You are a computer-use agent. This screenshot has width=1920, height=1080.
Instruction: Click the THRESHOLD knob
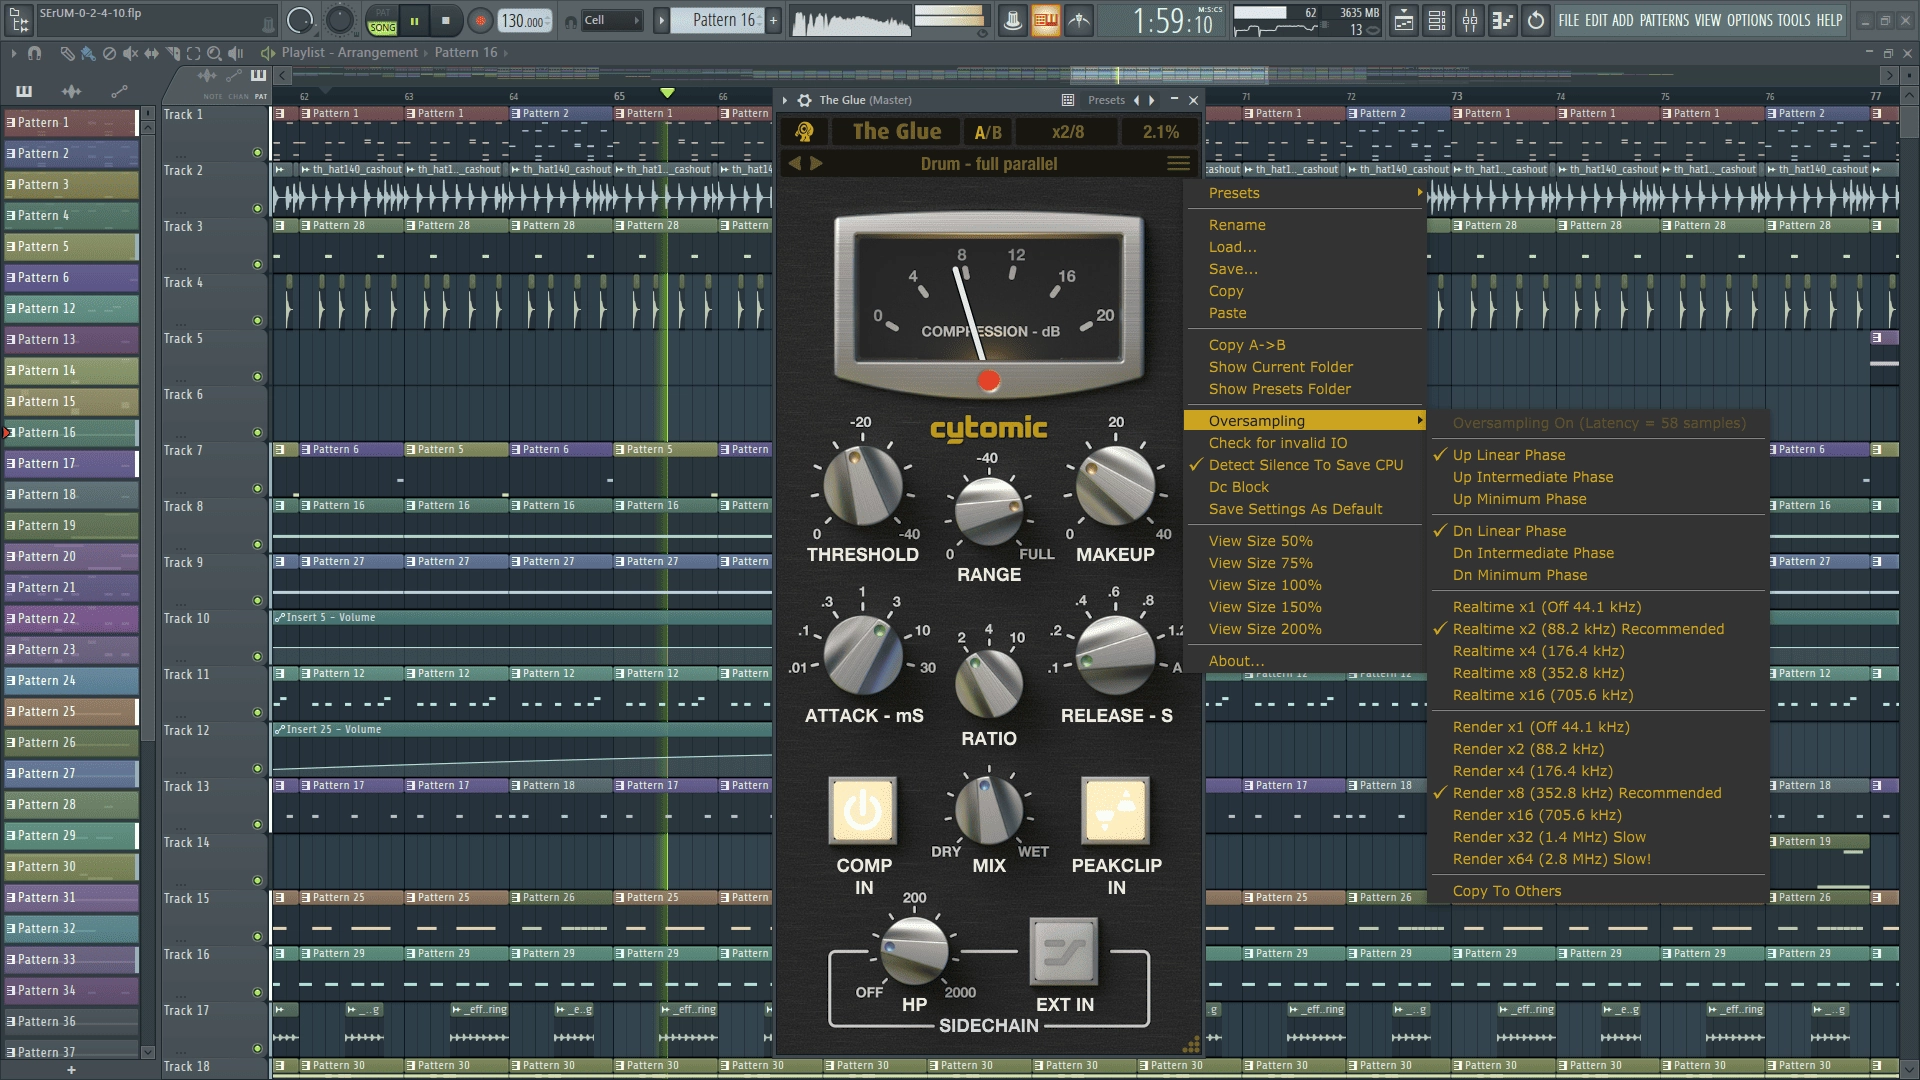point(862,486)
